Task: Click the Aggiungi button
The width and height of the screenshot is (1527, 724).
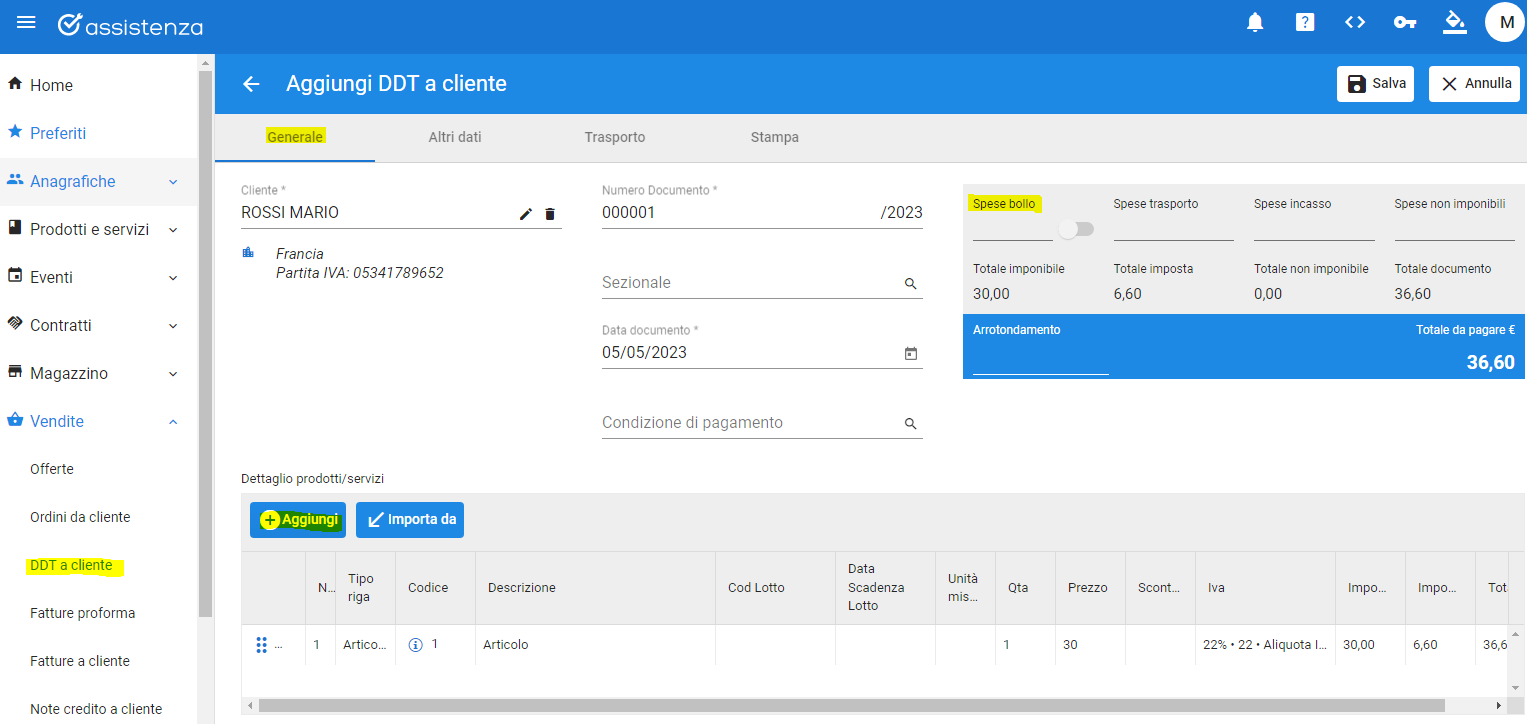Action: pyautogui.click(x=298, y=520)
